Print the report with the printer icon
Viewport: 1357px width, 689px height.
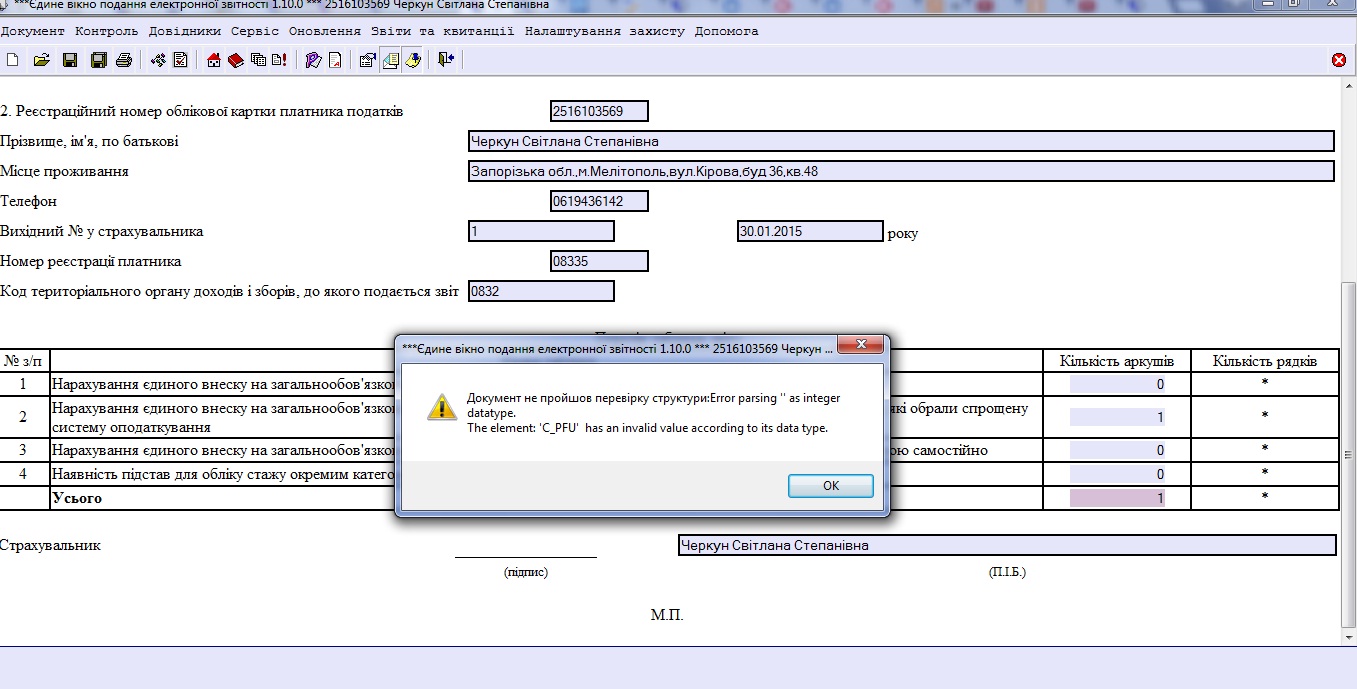coord(124,60)
